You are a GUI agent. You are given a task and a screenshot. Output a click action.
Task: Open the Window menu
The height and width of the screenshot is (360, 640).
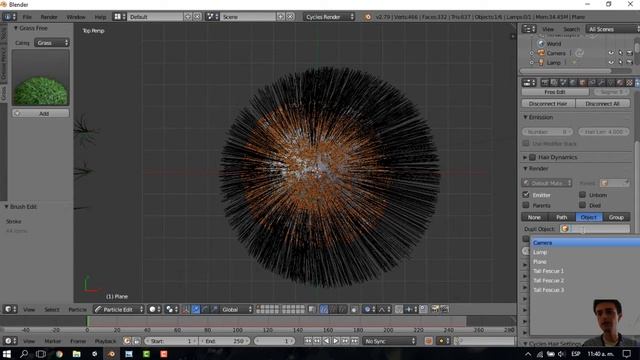[76, 17]
